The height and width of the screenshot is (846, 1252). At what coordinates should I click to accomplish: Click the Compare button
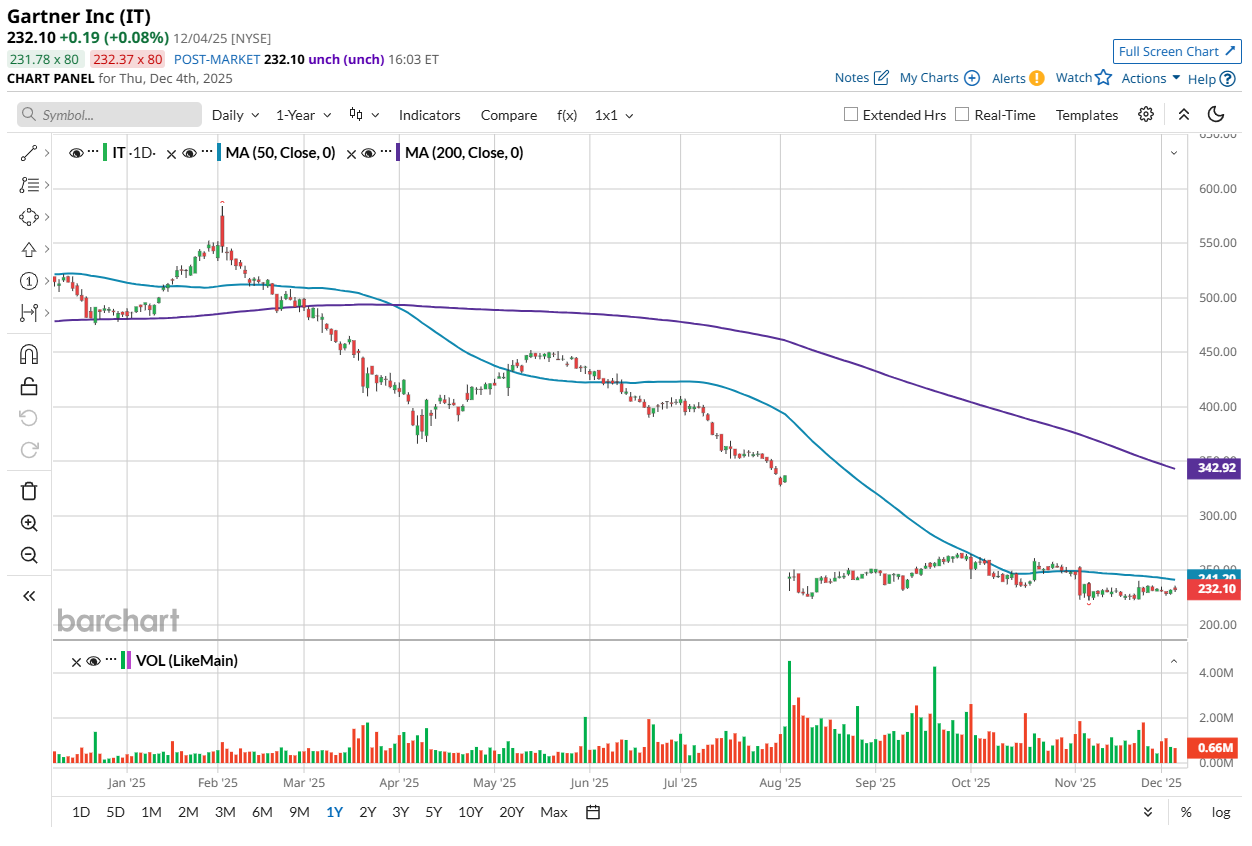[509, 115]
